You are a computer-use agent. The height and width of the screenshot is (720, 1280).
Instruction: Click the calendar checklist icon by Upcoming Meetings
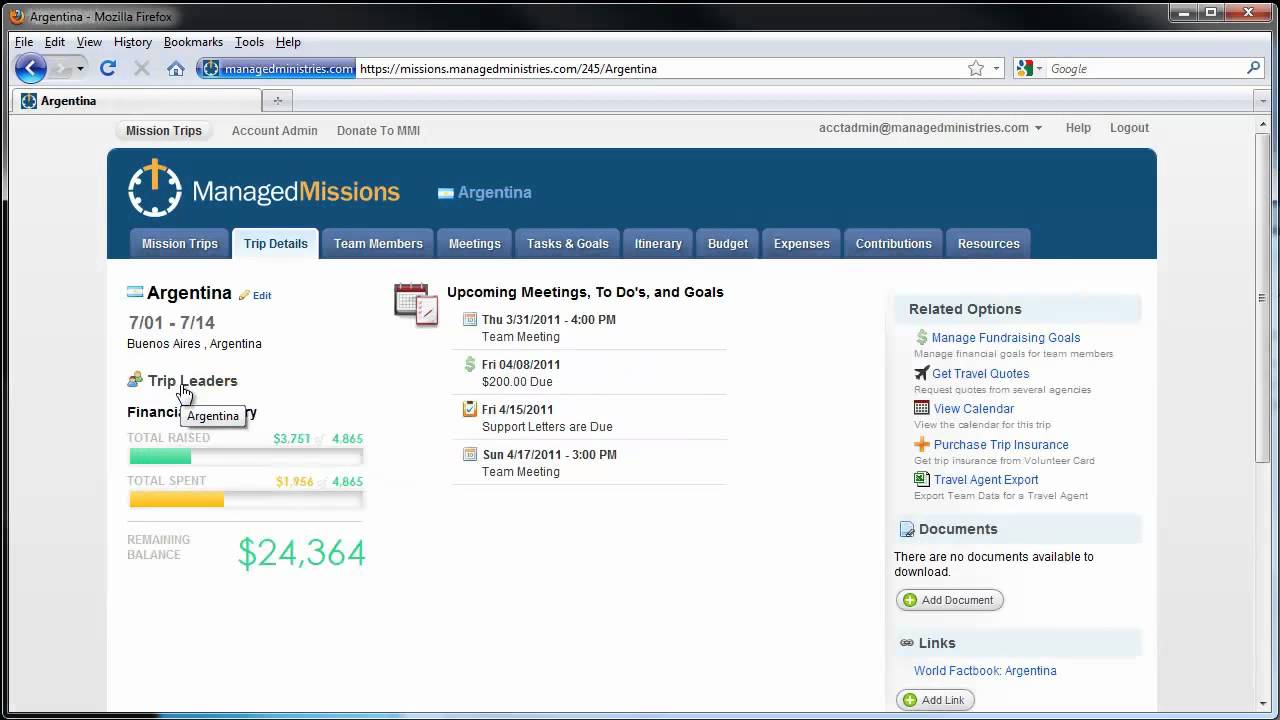click(416, 304)
